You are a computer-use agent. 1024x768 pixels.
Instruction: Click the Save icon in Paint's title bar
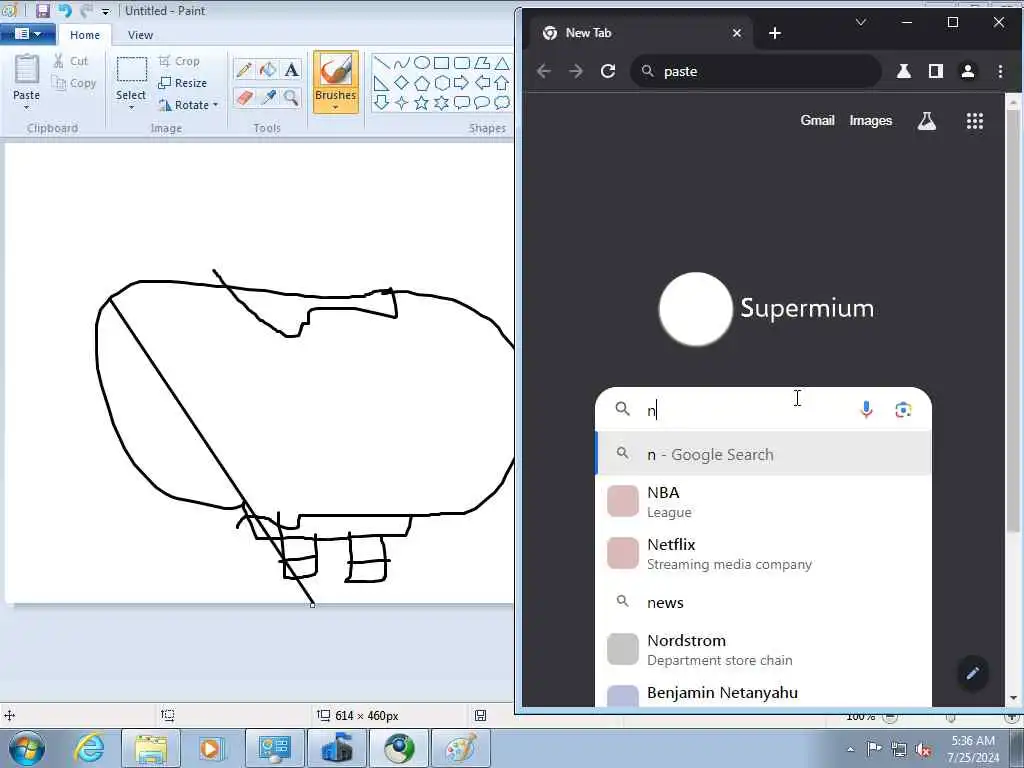tap(42, 10)
